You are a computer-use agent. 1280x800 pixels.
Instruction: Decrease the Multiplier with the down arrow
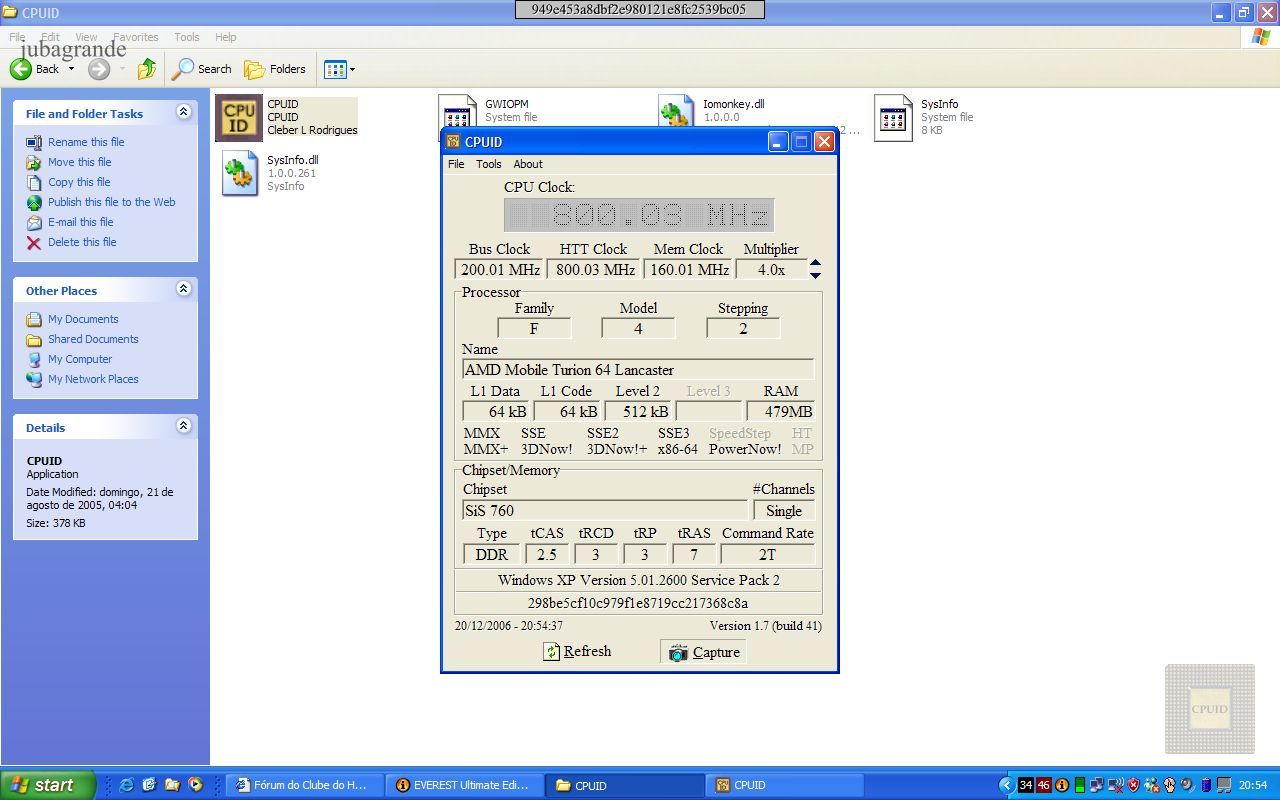tap(815, 275)
